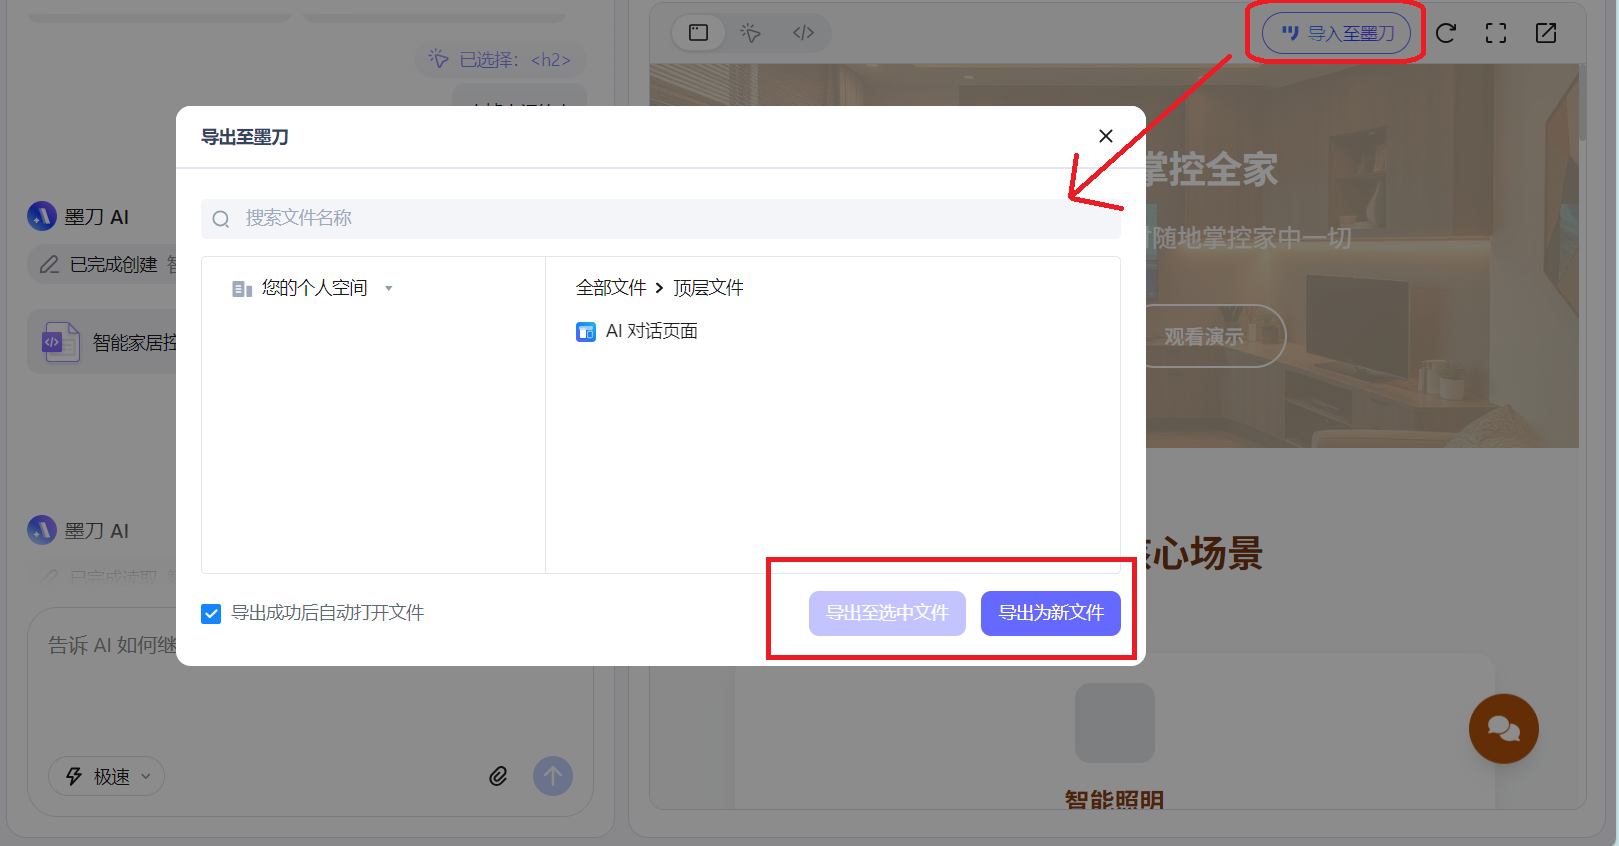Activate element selection cursor tool
The width and height of the screenshot is (1619, 846).
pos(751,33)
